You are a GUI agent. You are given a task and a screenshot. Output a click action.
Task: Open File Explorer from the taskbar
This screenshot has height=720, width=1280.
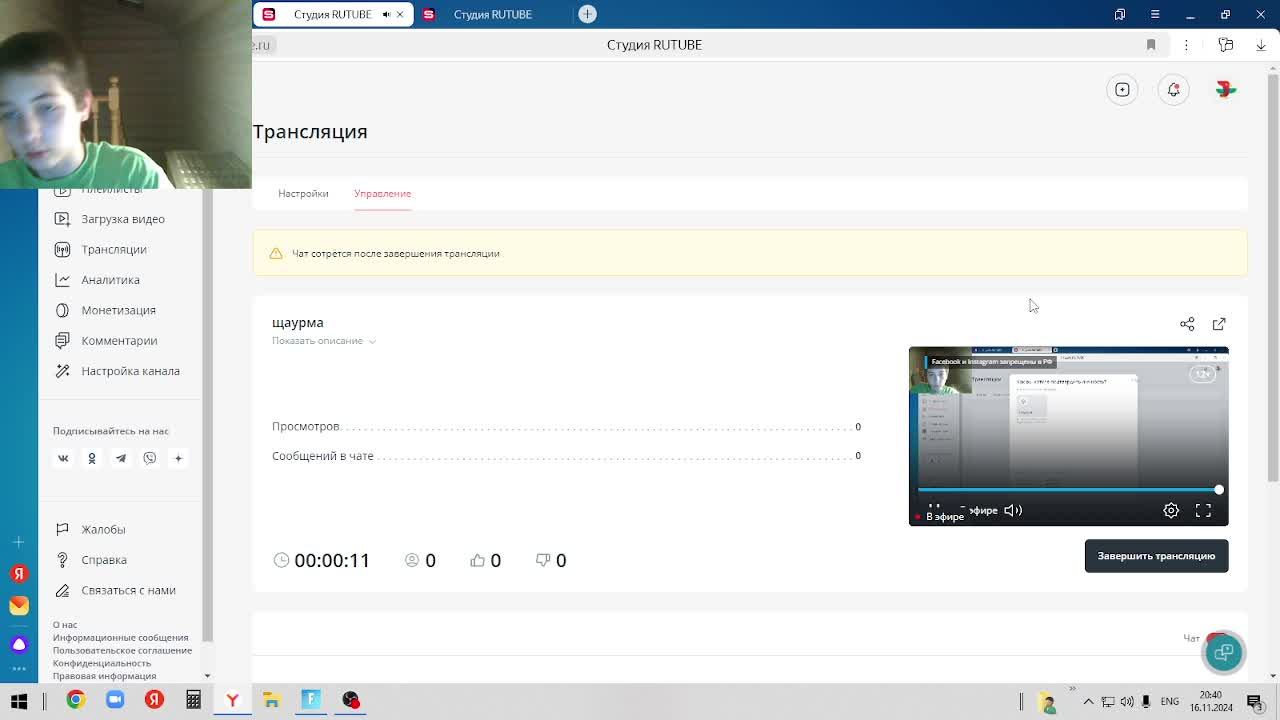271,700
